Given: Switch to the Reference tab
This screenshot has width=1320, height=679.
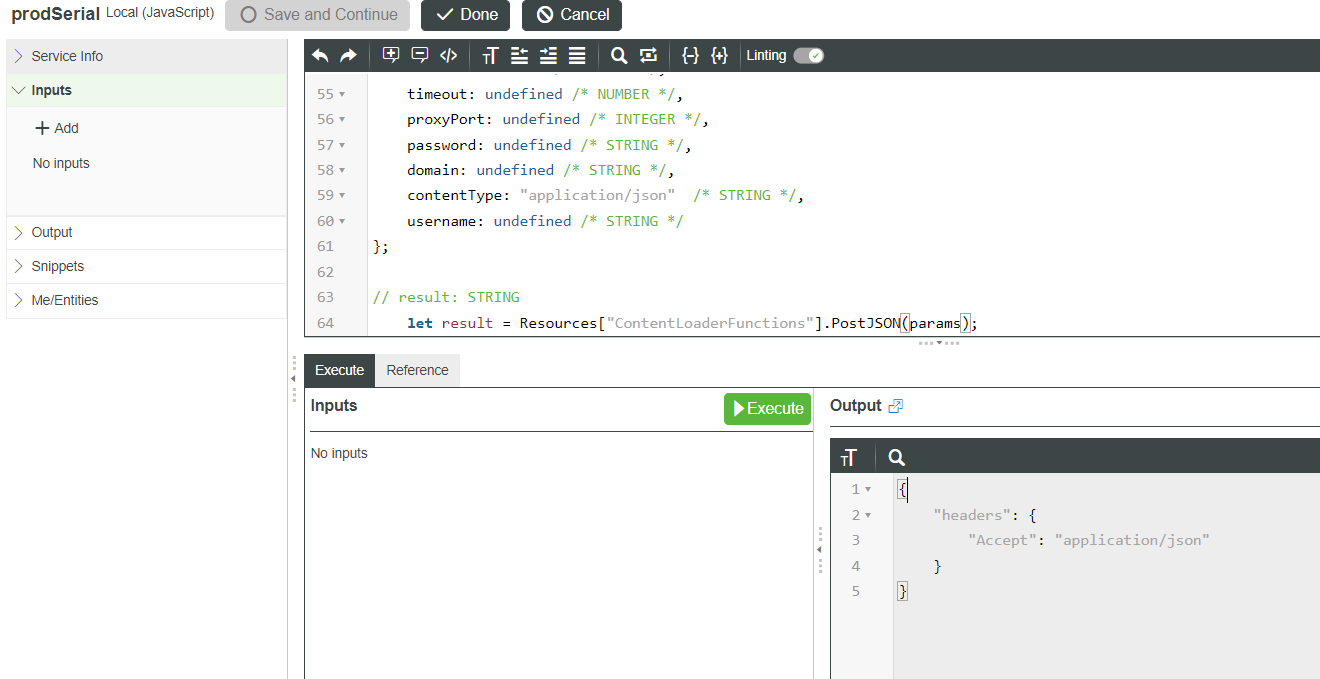Looking at the screenshot, I should 417,370.
